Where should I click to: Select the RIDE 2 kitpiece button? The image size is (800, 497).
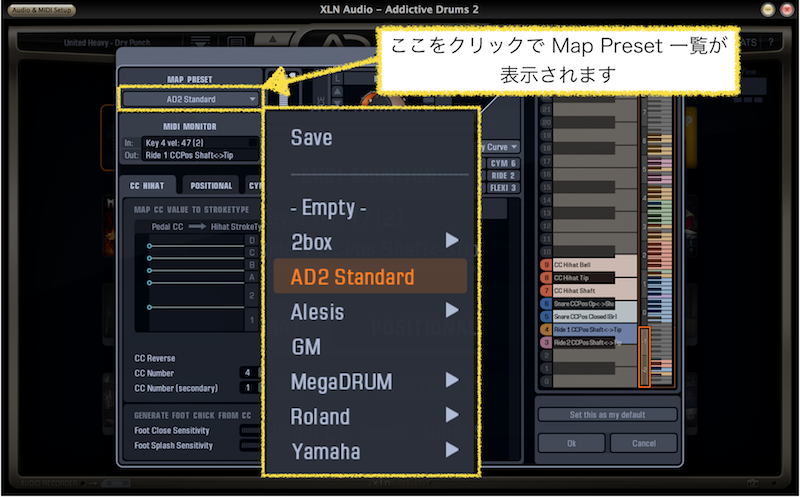[503, 176]
